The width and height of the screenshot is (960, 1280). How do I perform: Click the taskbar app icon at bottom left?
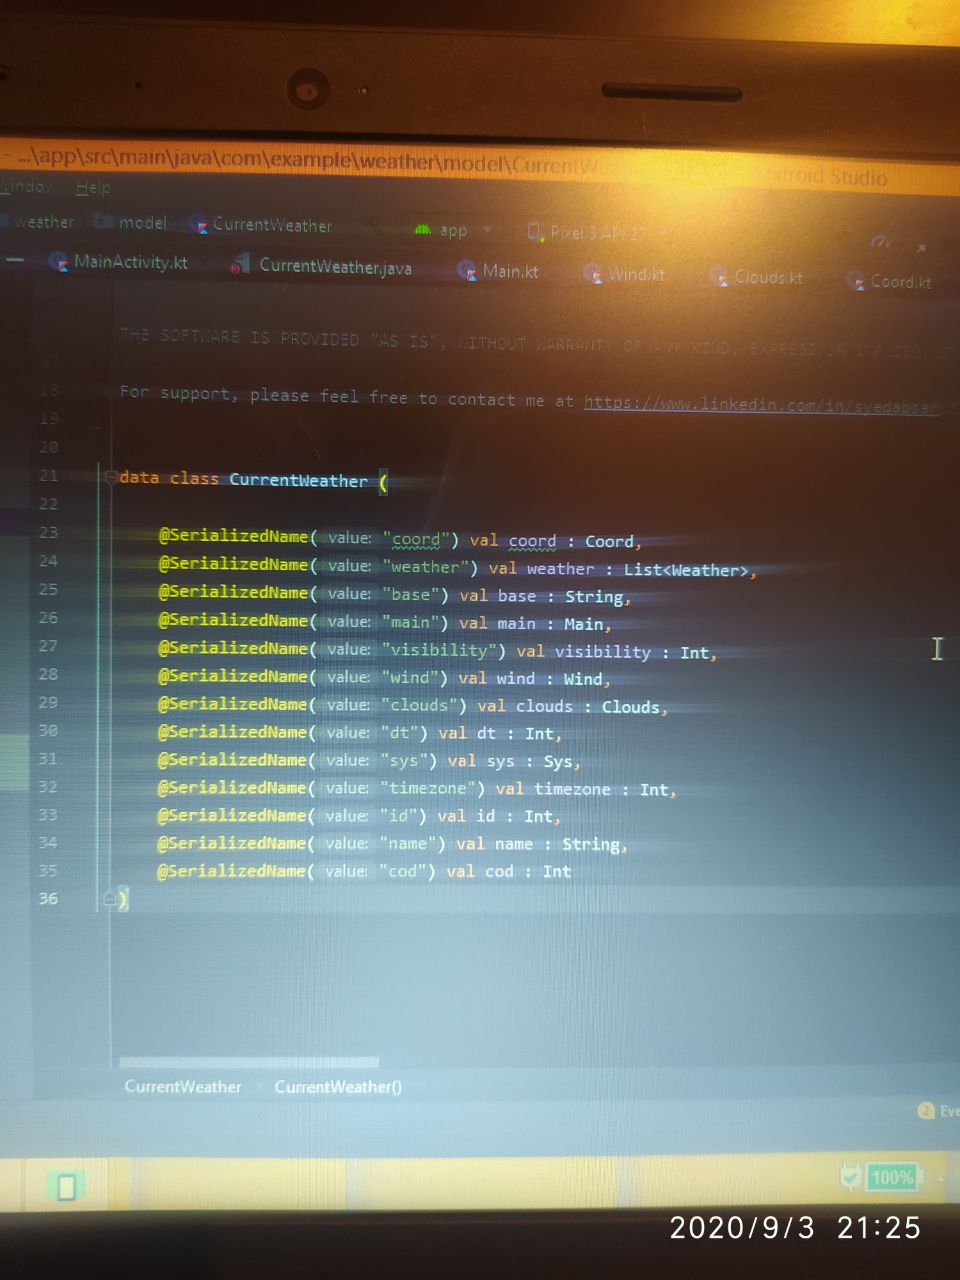click(66, 1186)
